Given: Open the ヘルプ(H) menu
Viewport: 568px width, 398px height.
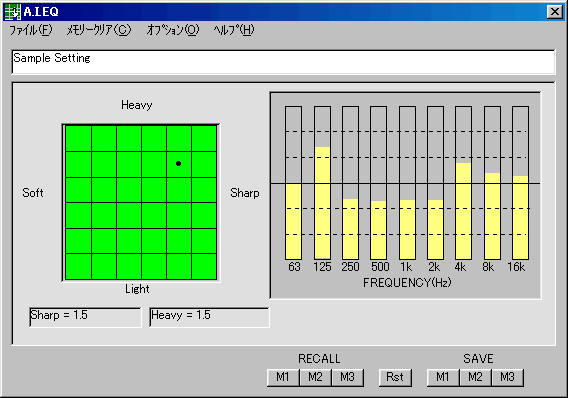Looking at the screenshot, I should (234, 30).
